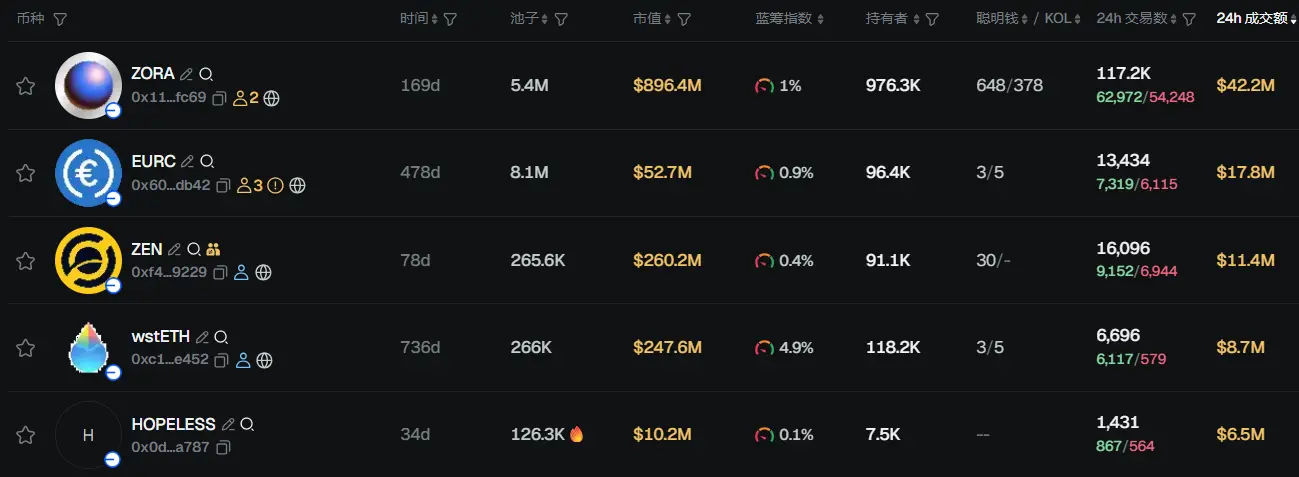Sort the table by 蓝筹指数
Viewport: 1299px width, 477px height.
789,19
